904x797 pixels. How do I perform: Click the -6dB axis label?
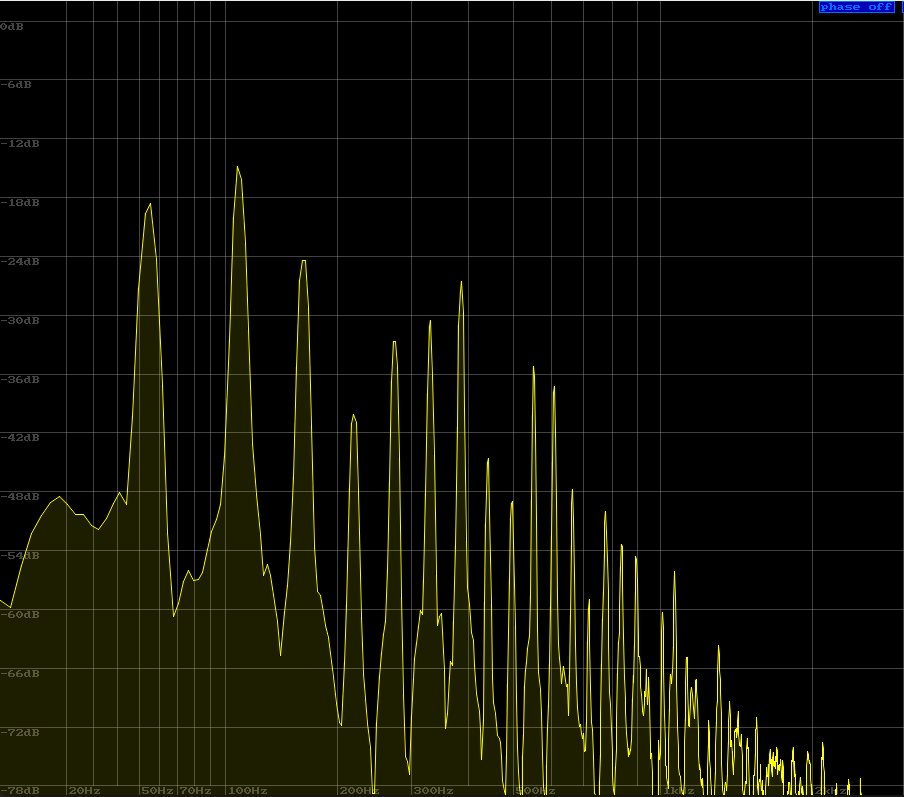pos(16,85)
